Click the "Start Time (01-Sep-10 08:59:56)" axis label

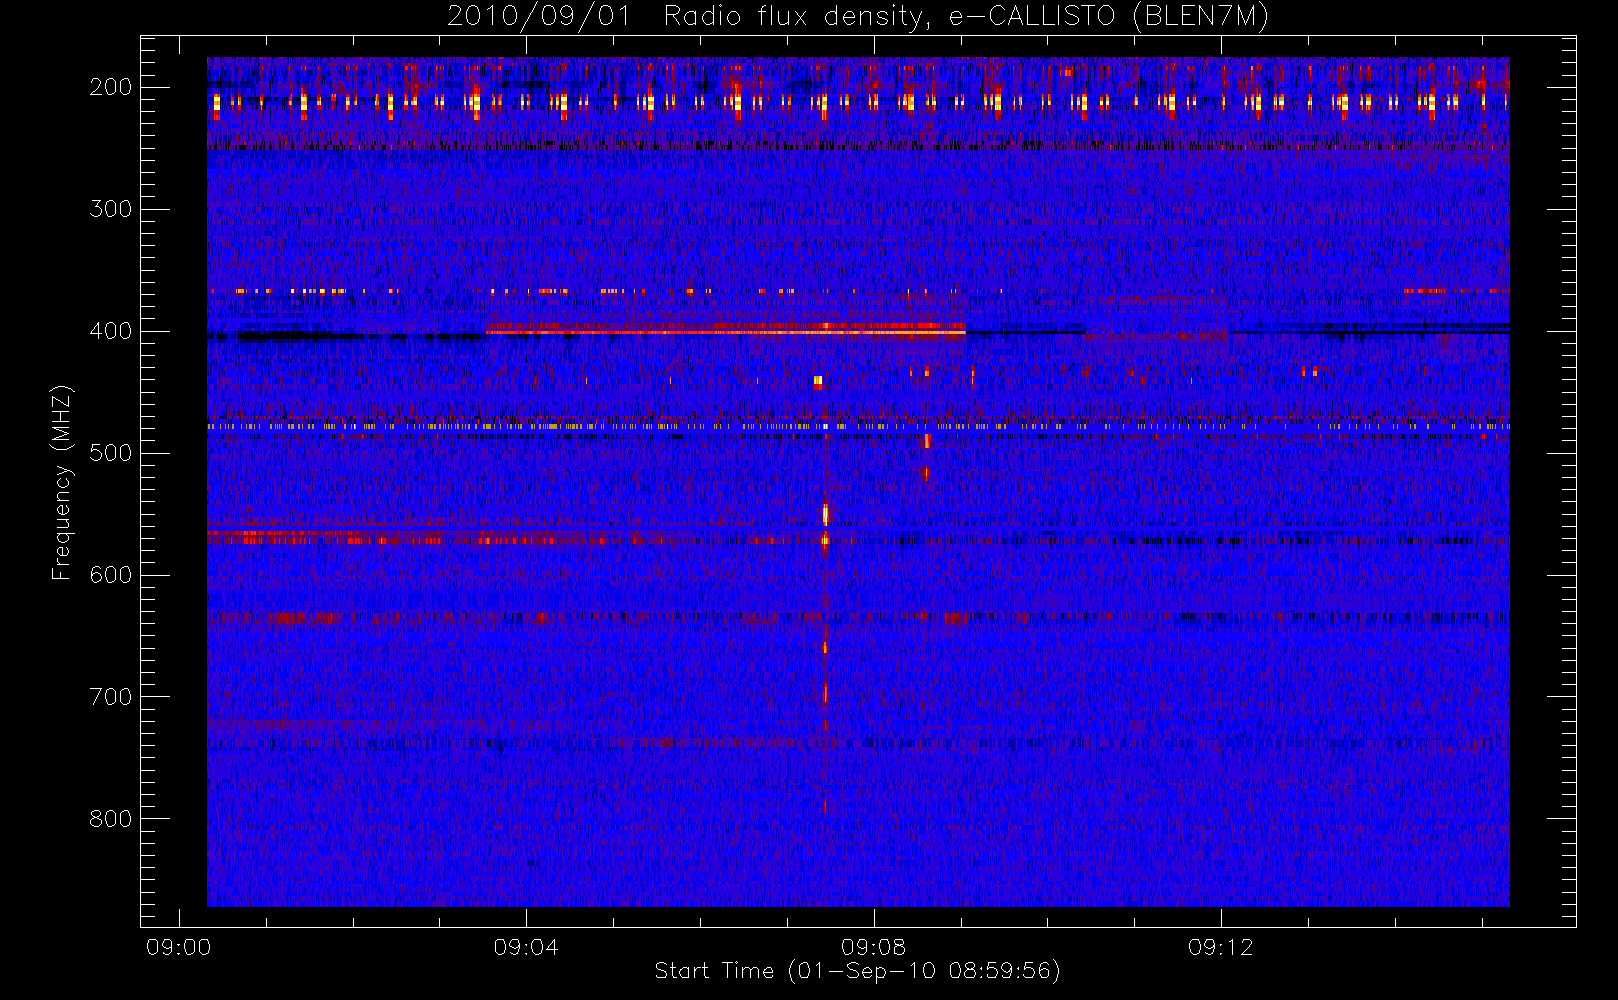857,970
